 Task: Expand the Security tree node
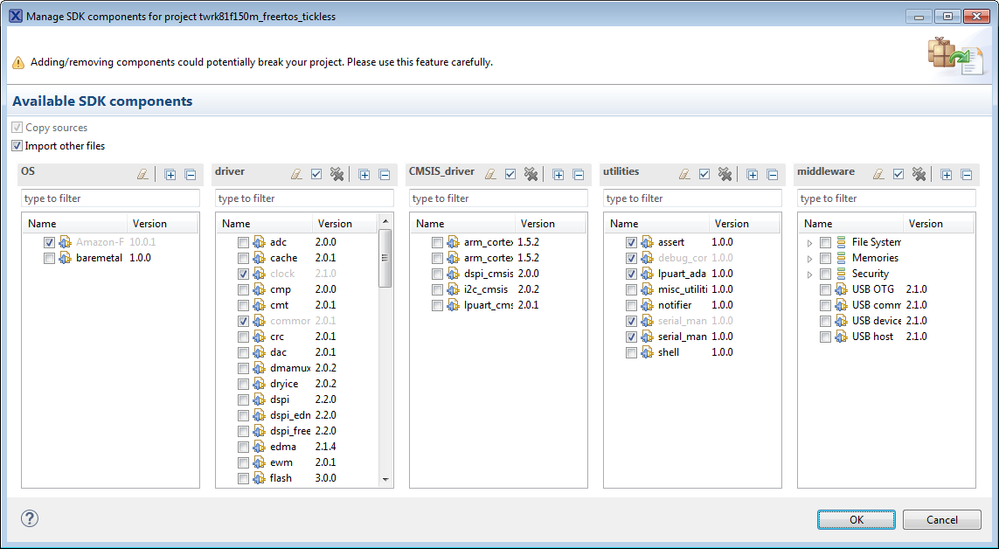tap(809, 274)
